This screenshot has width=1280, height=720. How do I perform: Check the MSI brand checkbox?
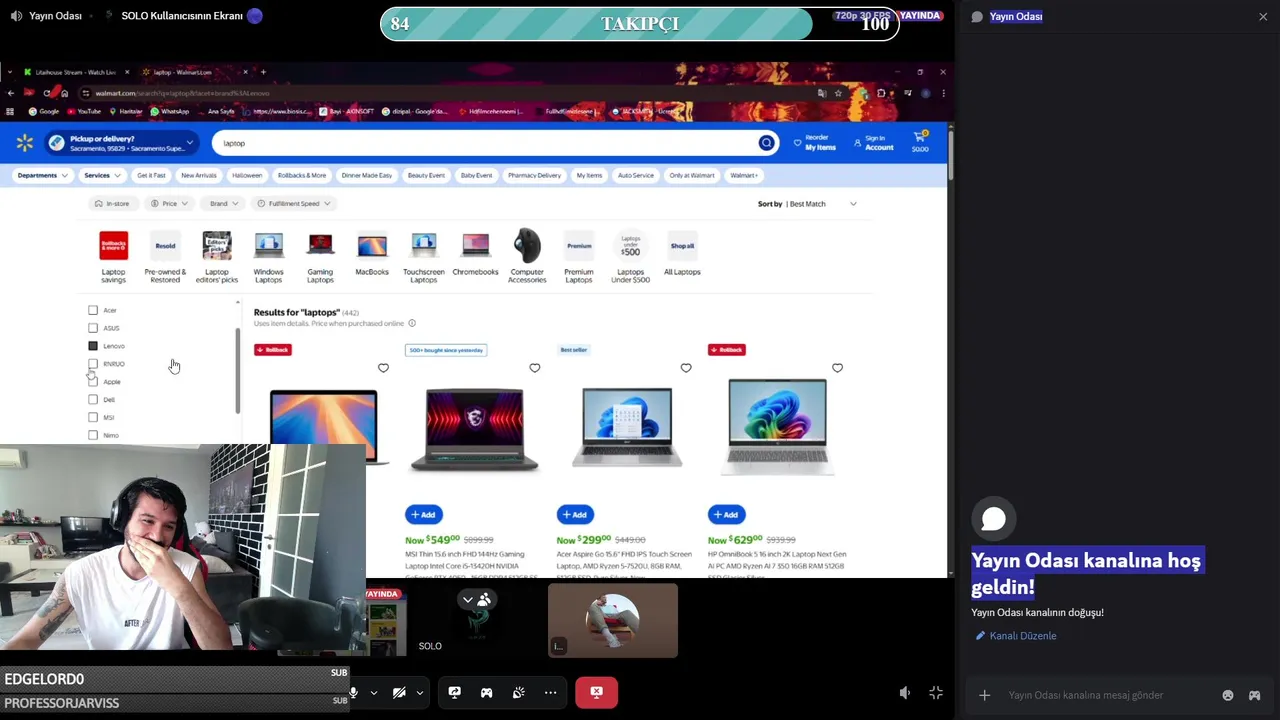tap(93, 417)
